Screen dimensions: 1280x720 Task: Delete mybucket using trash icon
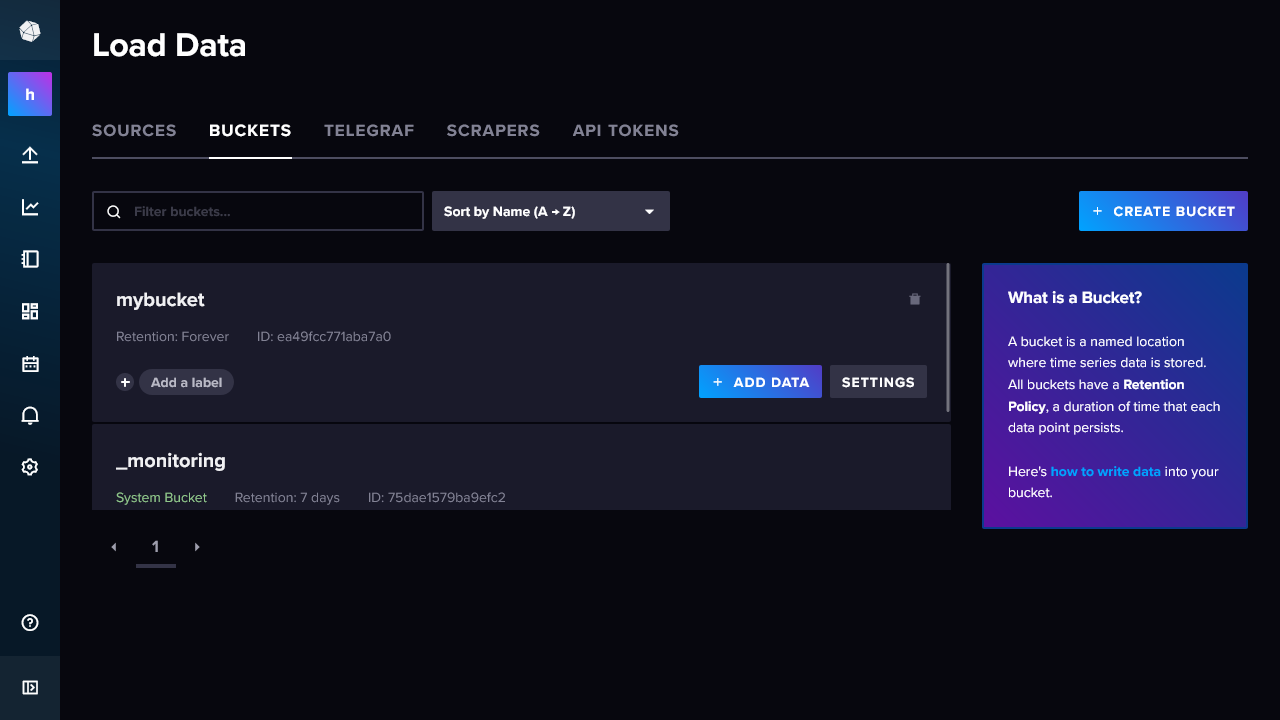tap(914, 299)
